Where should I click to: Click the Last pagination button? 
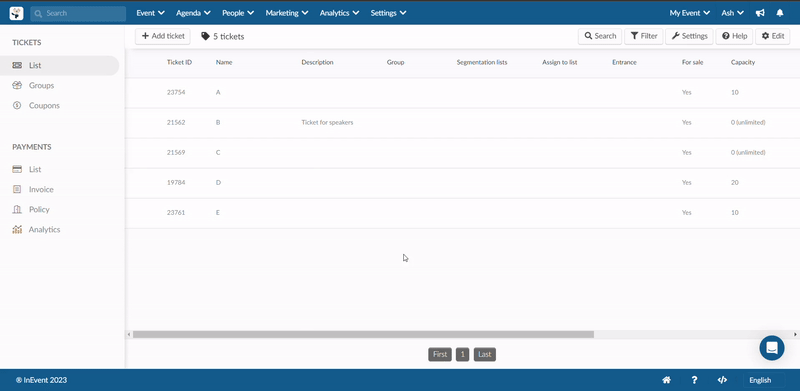485,354
